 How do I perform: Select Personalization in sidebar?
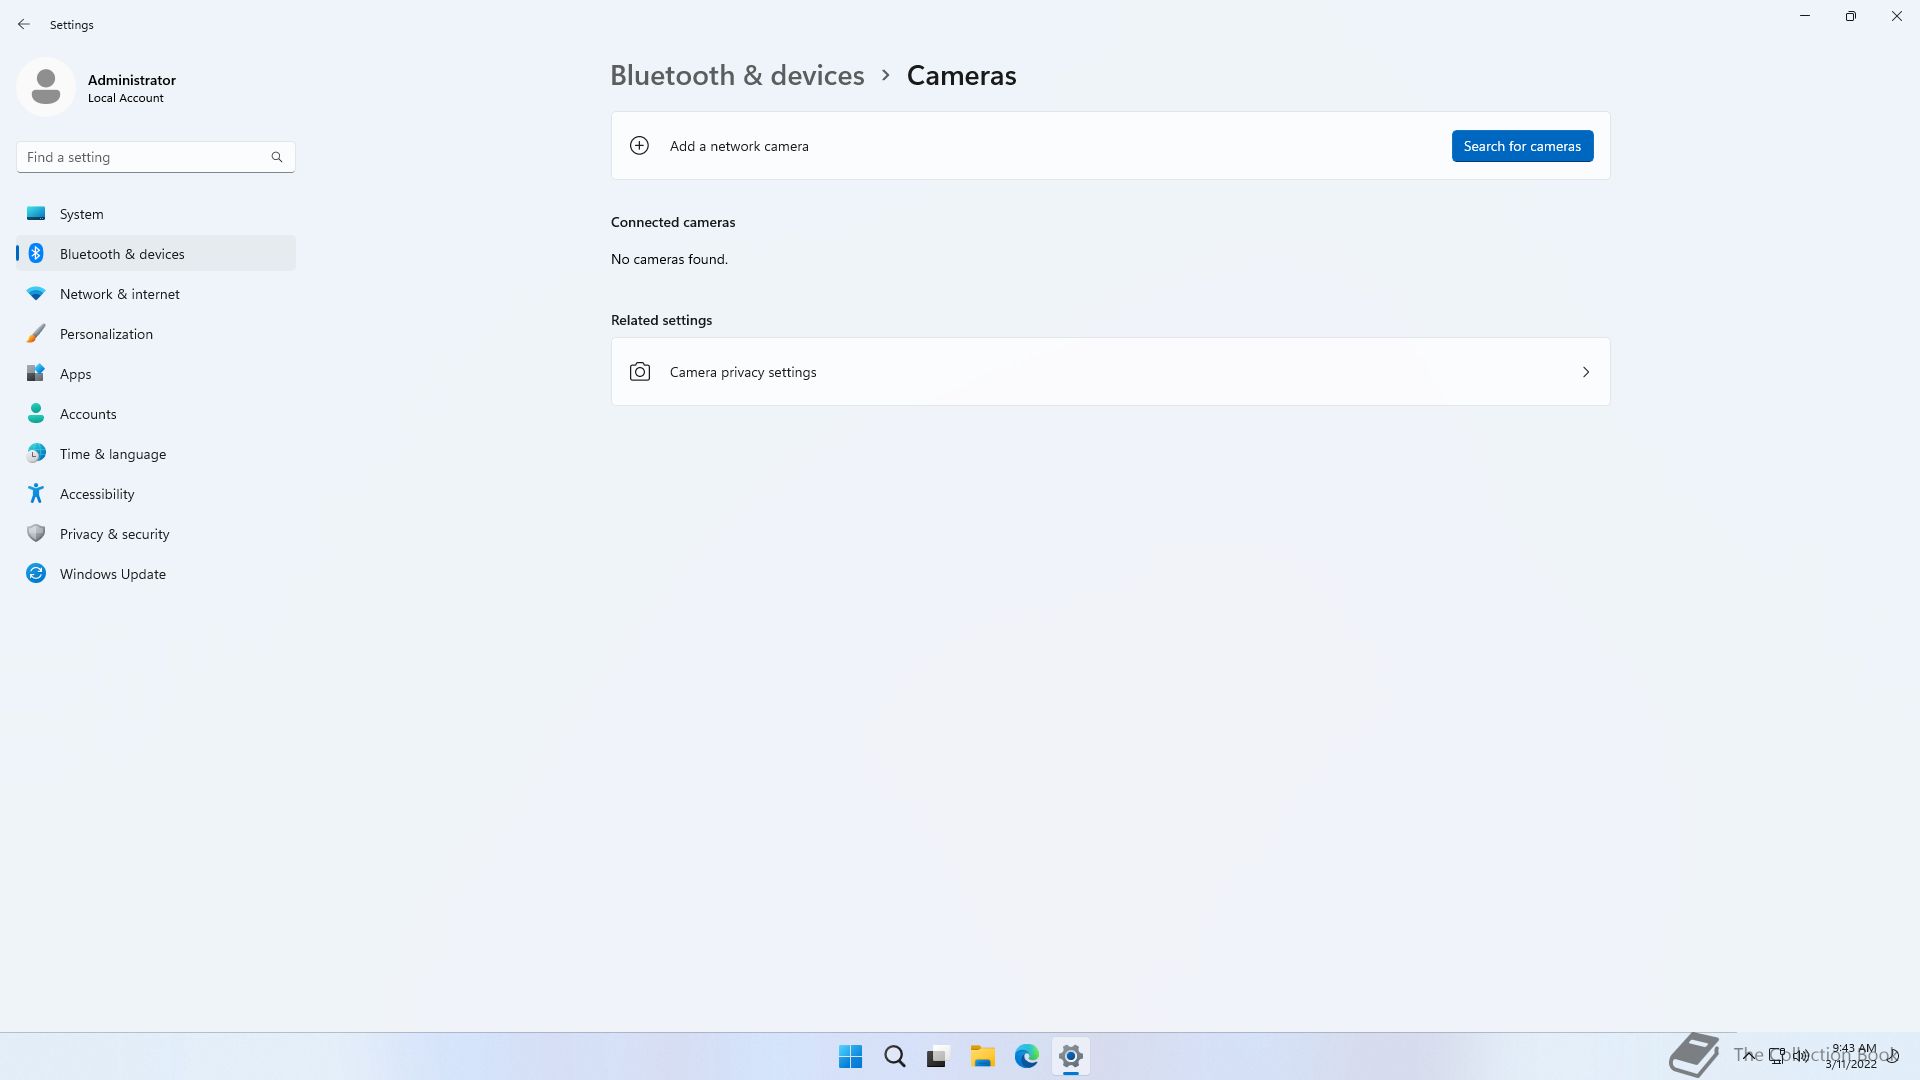(106, 334)
